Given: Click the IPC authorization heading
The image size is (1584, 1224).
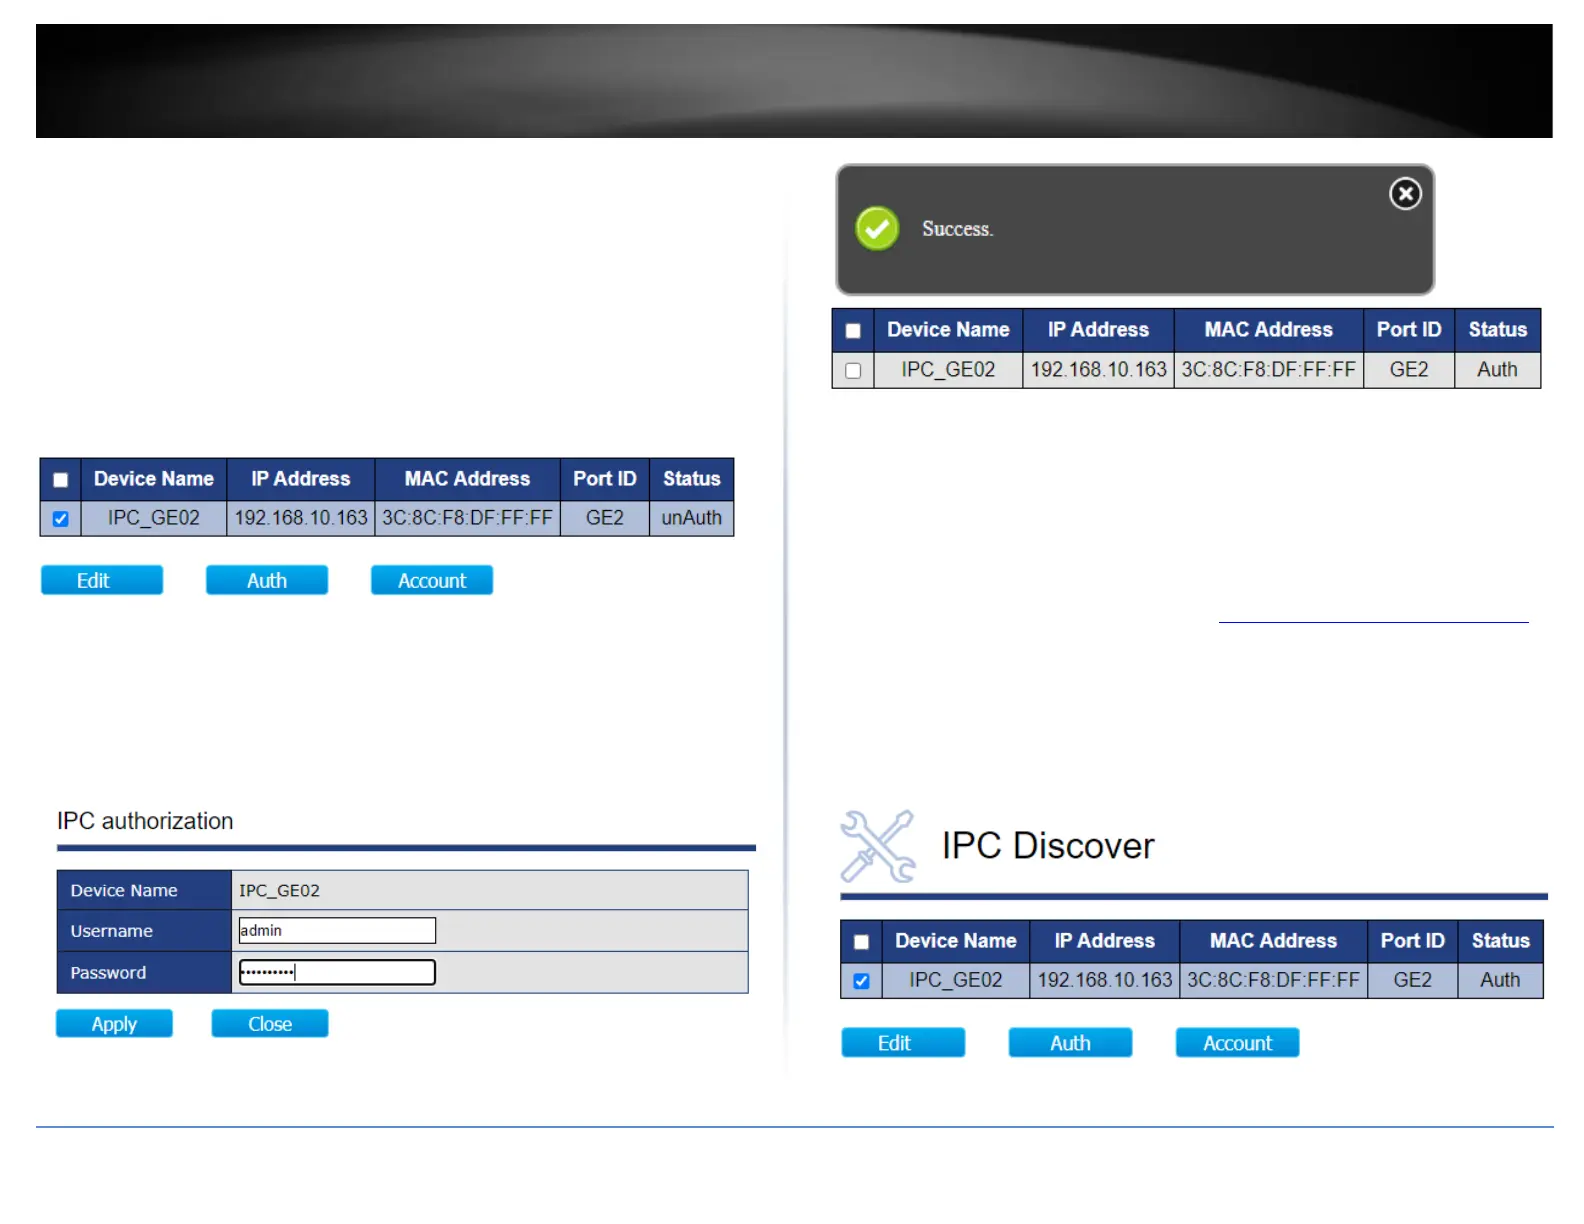Looking at the screenshot, I should [145, 821].
